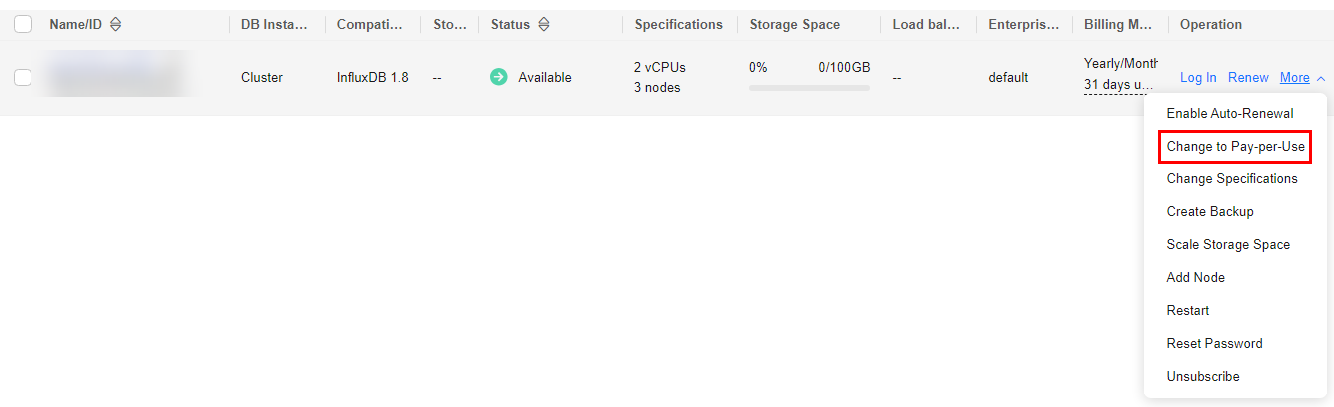Sort instances by Status sort icon

coord(544,24)
